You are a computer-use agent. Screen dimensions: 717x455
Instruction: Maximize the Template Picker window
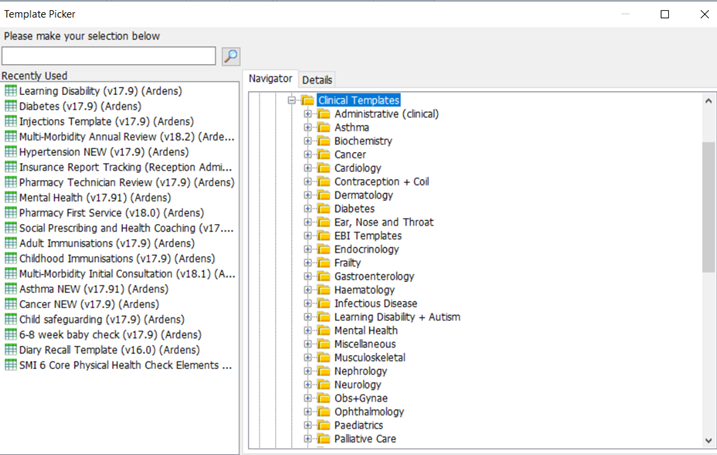tap(665, 14)
